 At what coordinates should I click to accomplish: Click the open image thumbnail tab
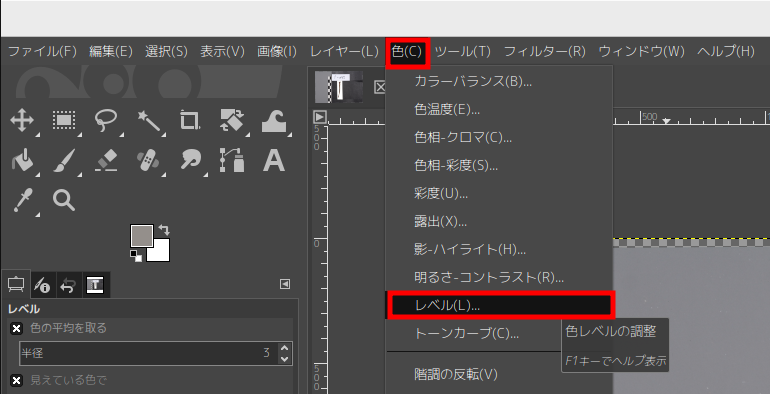click(x=339, y=87)
